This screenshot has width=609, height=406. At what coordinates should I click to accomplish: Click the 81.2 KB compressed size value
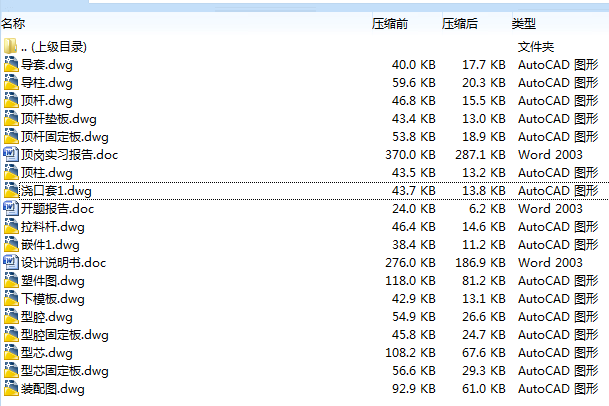[484, 281]
